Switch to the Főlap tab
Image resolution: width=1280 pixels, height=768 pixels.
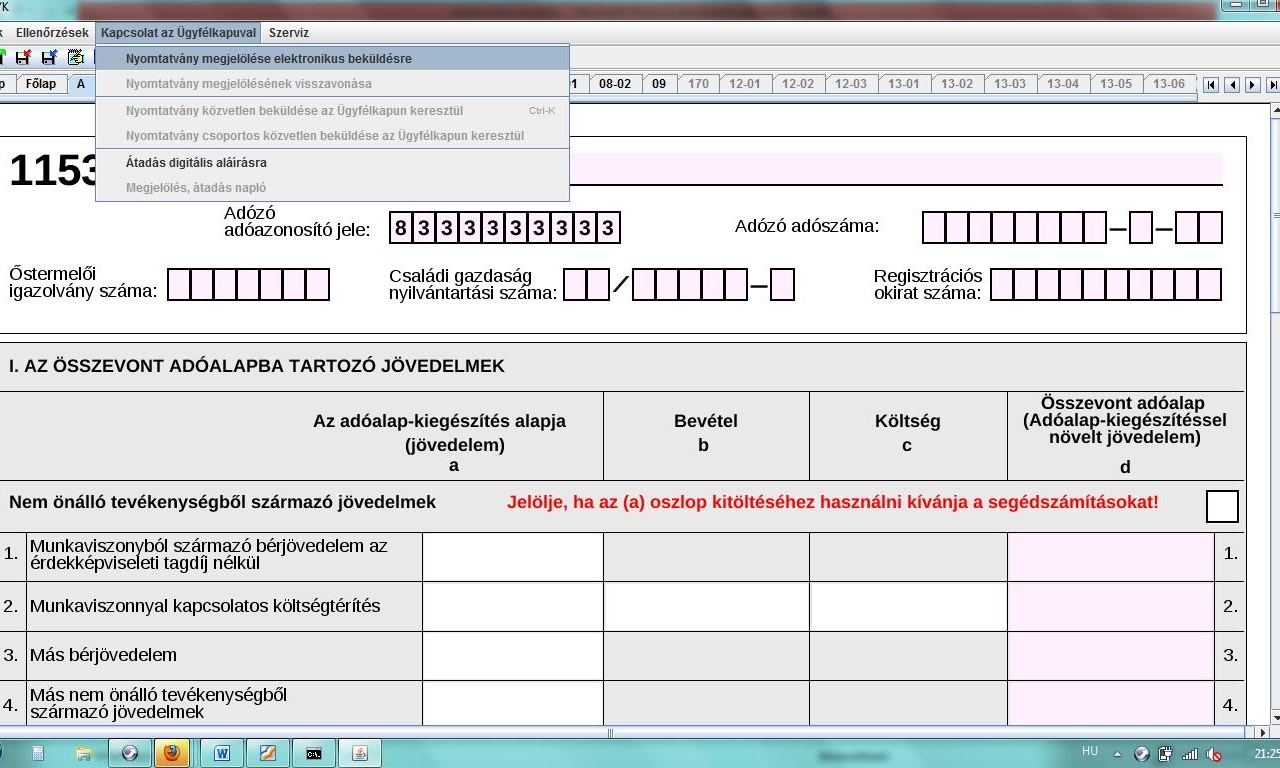(x=41, y=84)
